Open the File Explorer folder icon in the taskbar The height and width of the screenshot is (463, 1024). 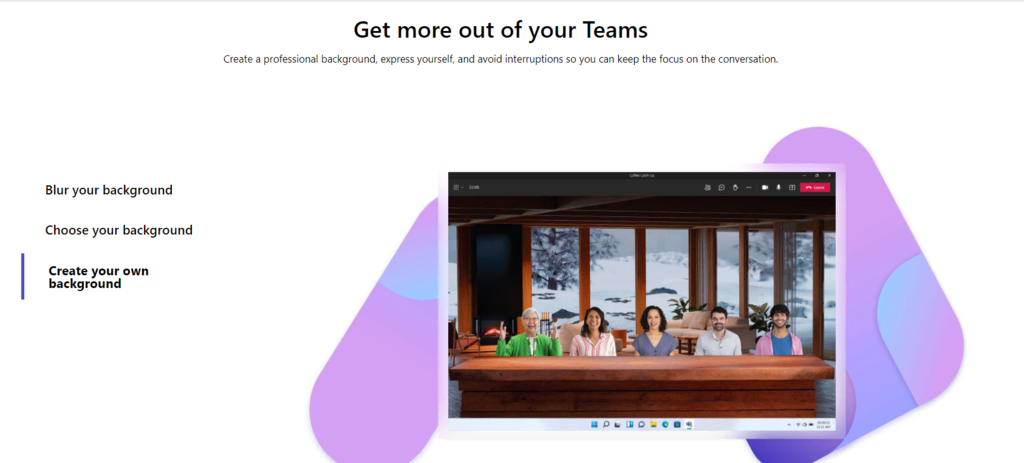(654, 424)
